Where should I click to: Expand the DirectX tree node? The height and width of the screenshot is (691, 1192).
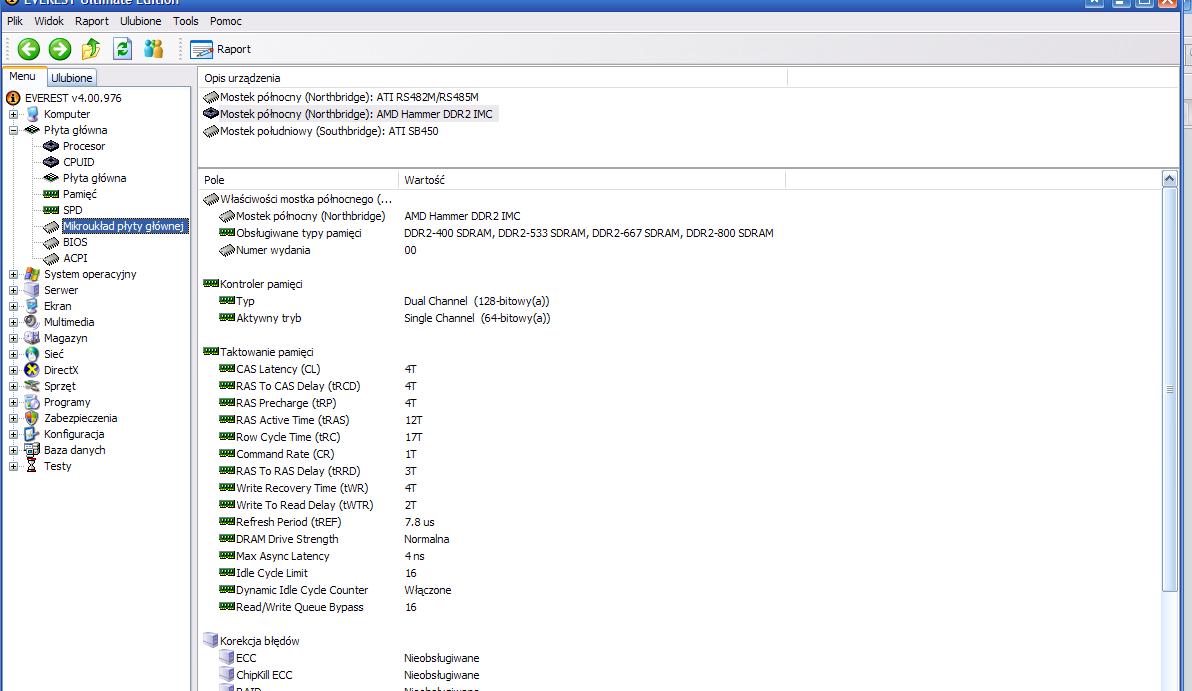click(x=13, y=370)
